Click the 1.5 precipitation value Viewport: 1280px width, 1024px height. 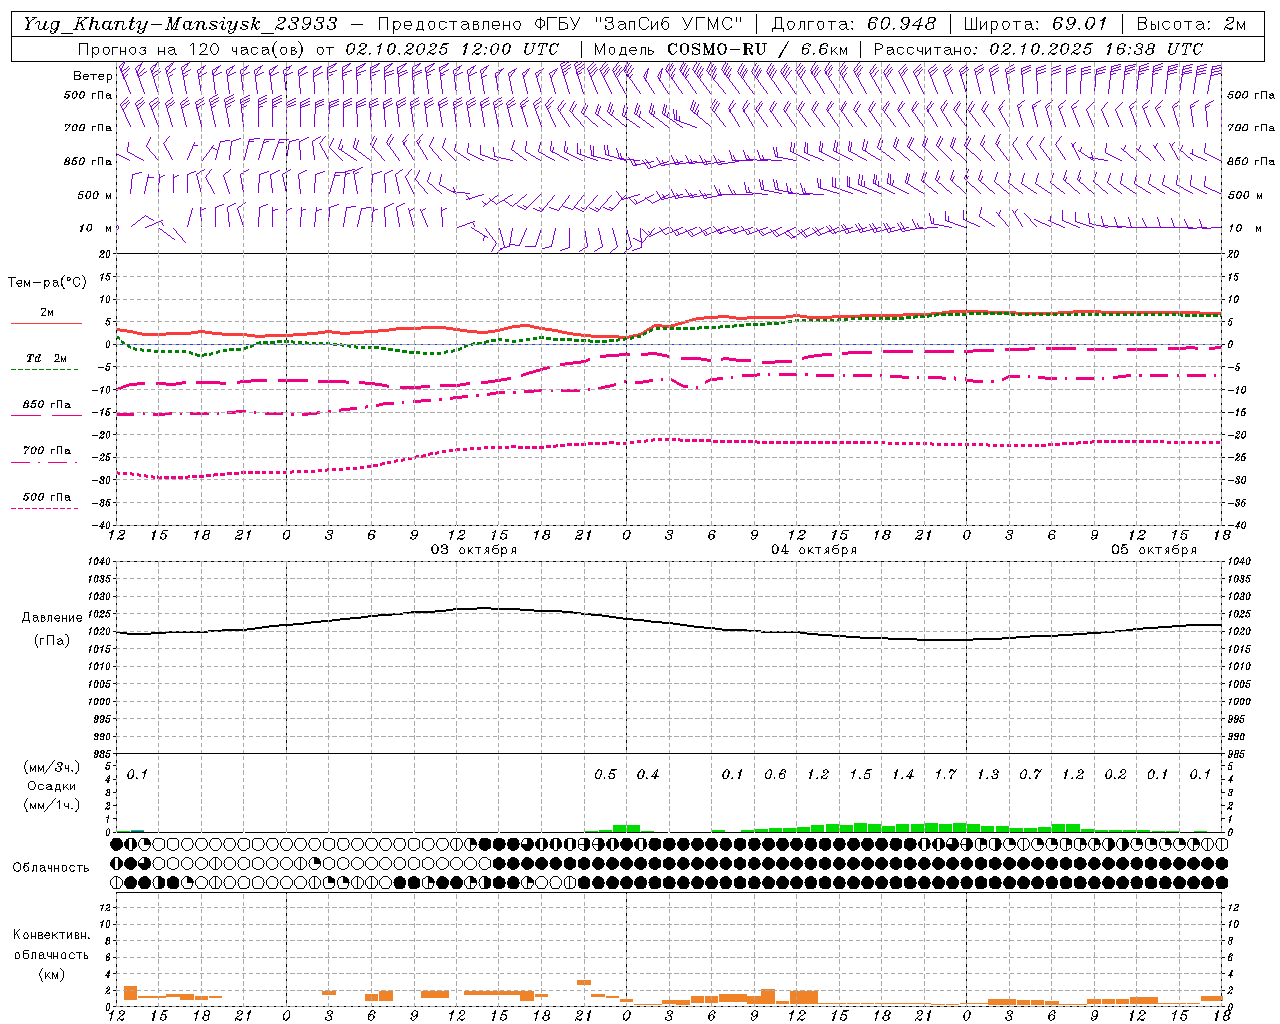(x=860, y=774)
